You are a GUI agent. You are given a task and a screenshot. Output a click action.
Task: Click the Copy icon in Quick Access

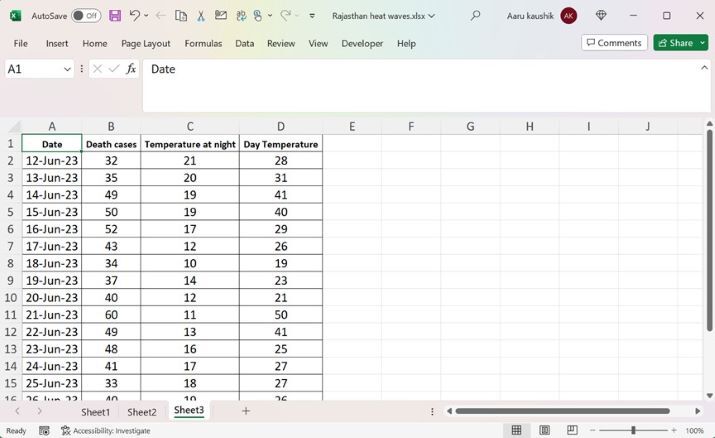(x=181, y=16)
